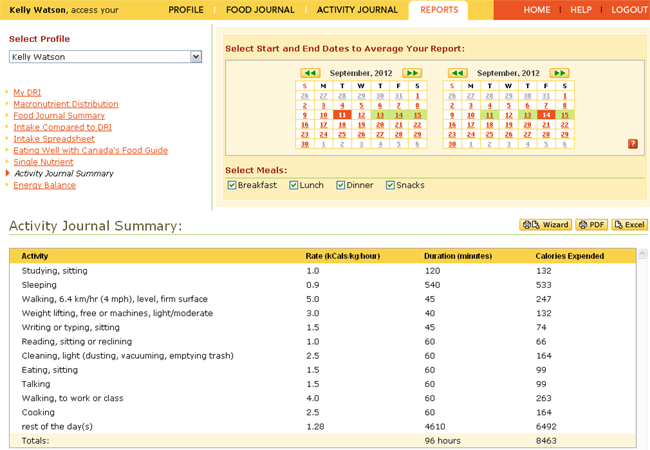Open the Single Nutrient report
The width and height of the screenshot is (650, 450).
43,162
